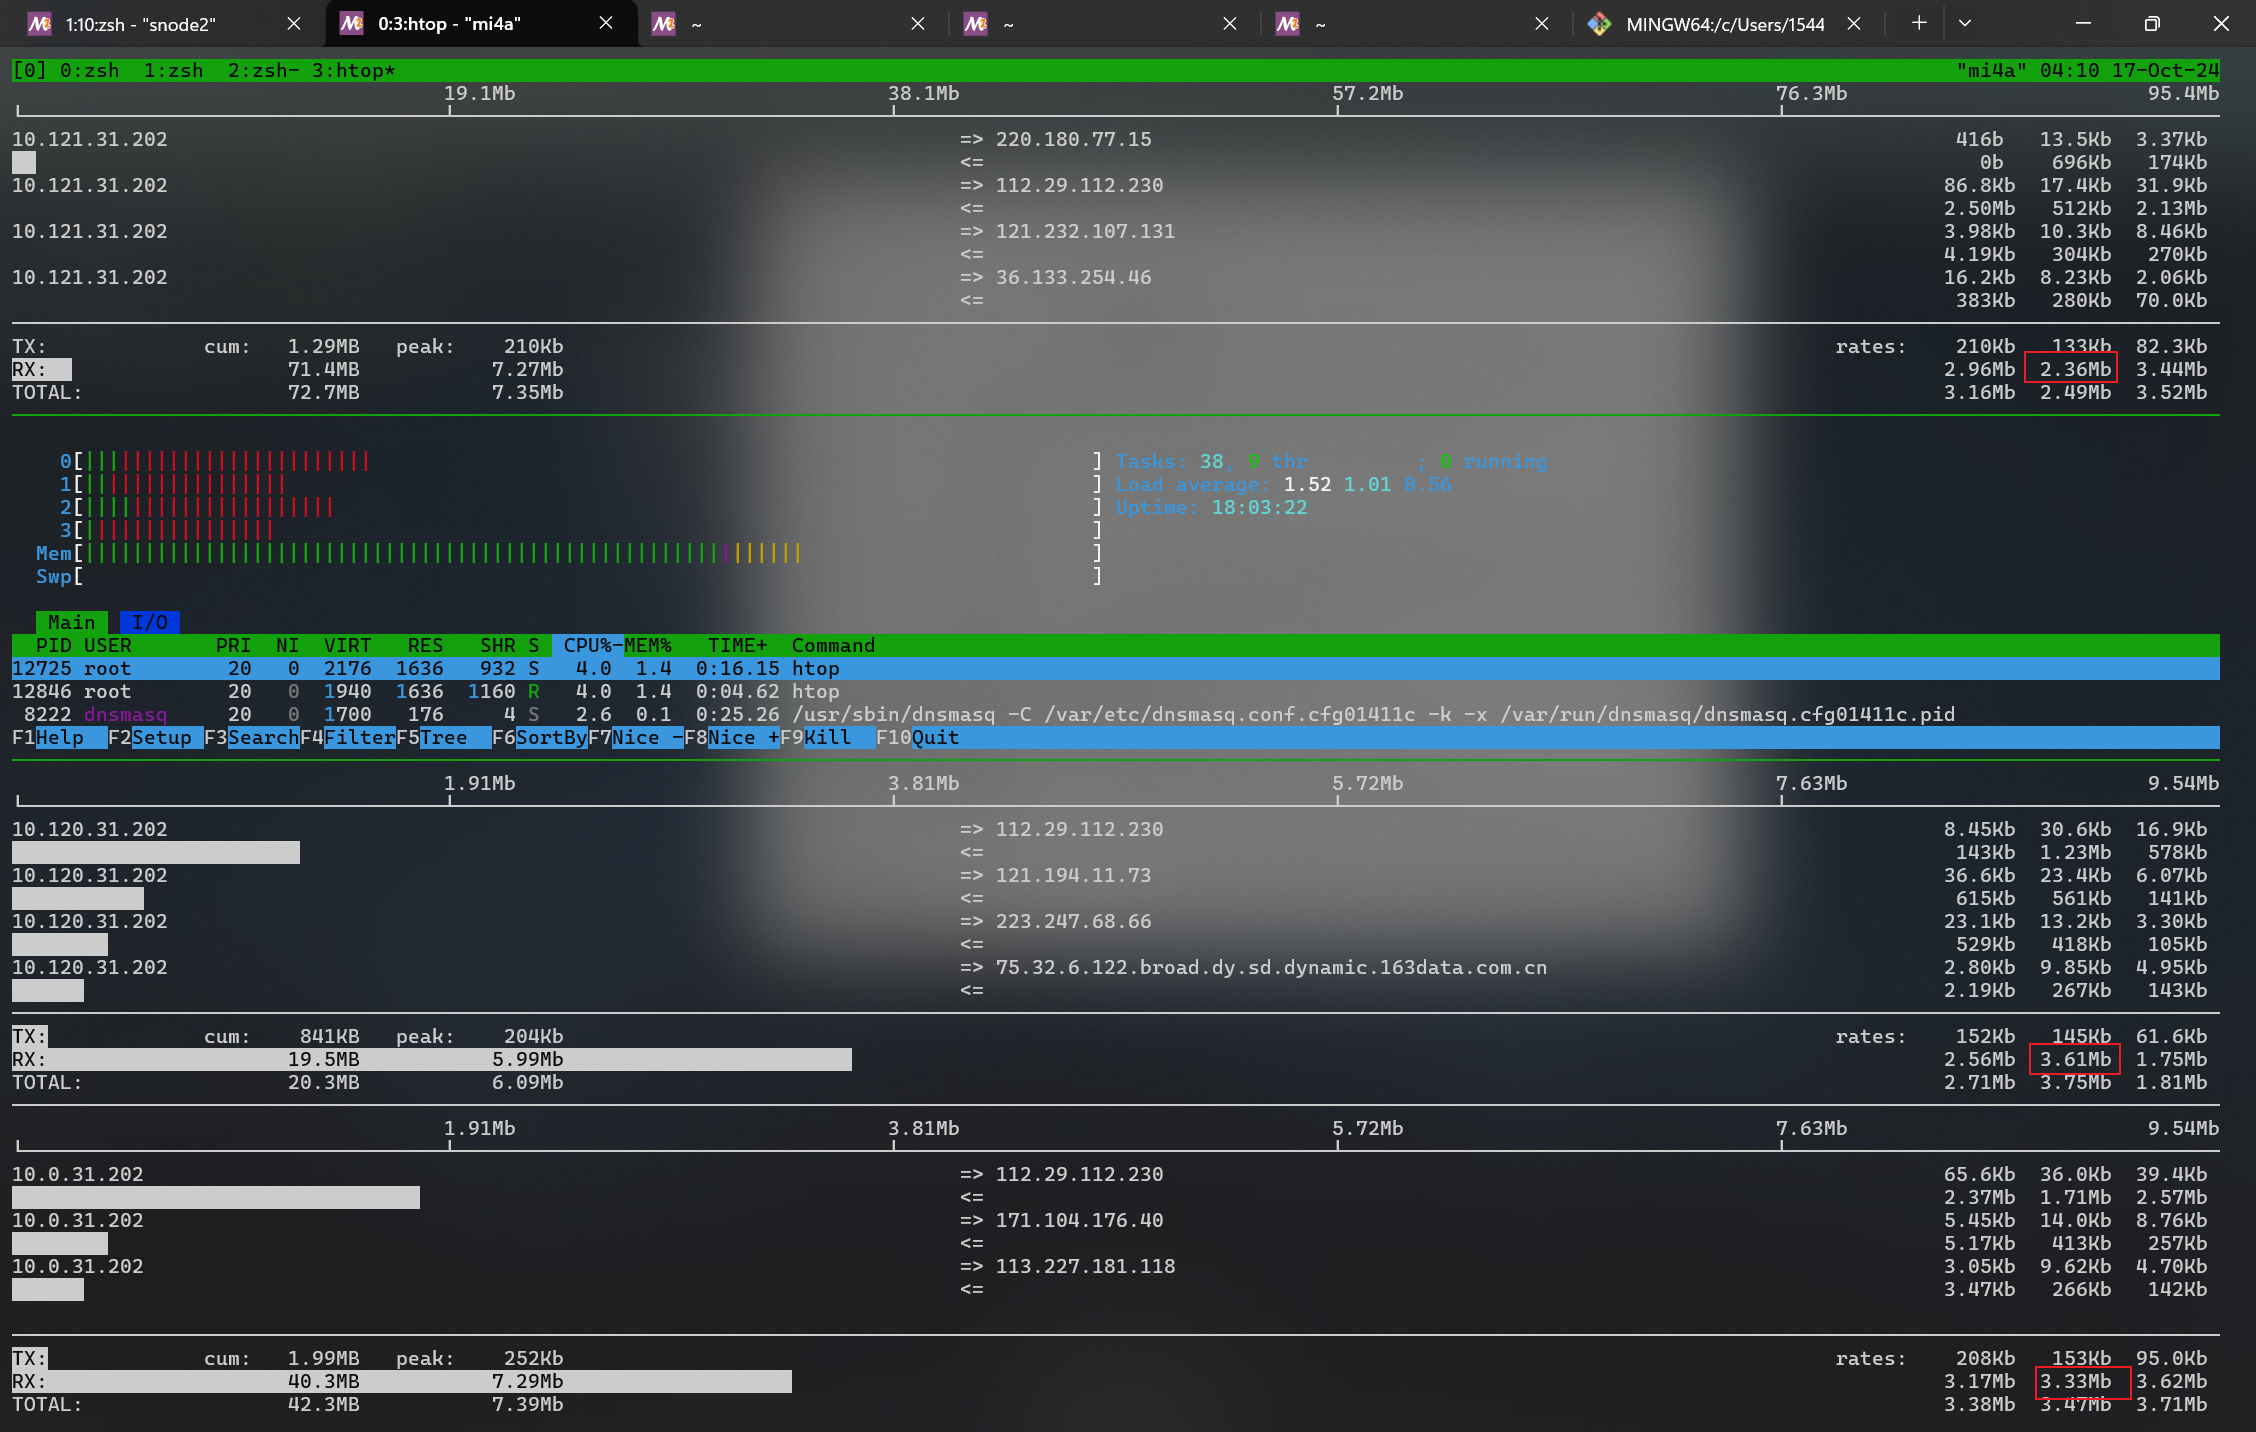Click the Git Bash MINGW64 tab icon

1599,24
